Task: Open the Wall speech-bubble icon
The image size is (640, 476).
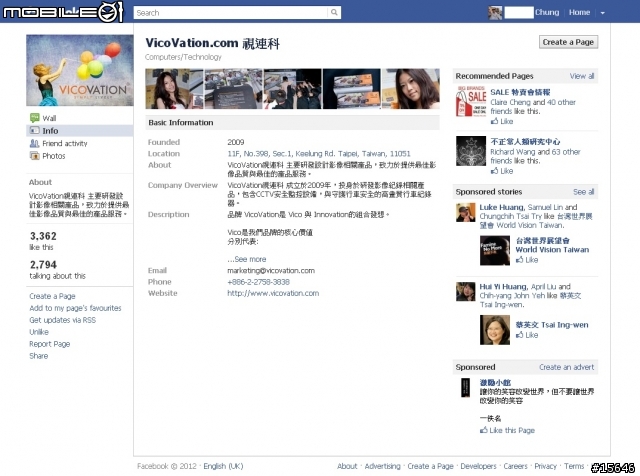Action: coord(35,118)
